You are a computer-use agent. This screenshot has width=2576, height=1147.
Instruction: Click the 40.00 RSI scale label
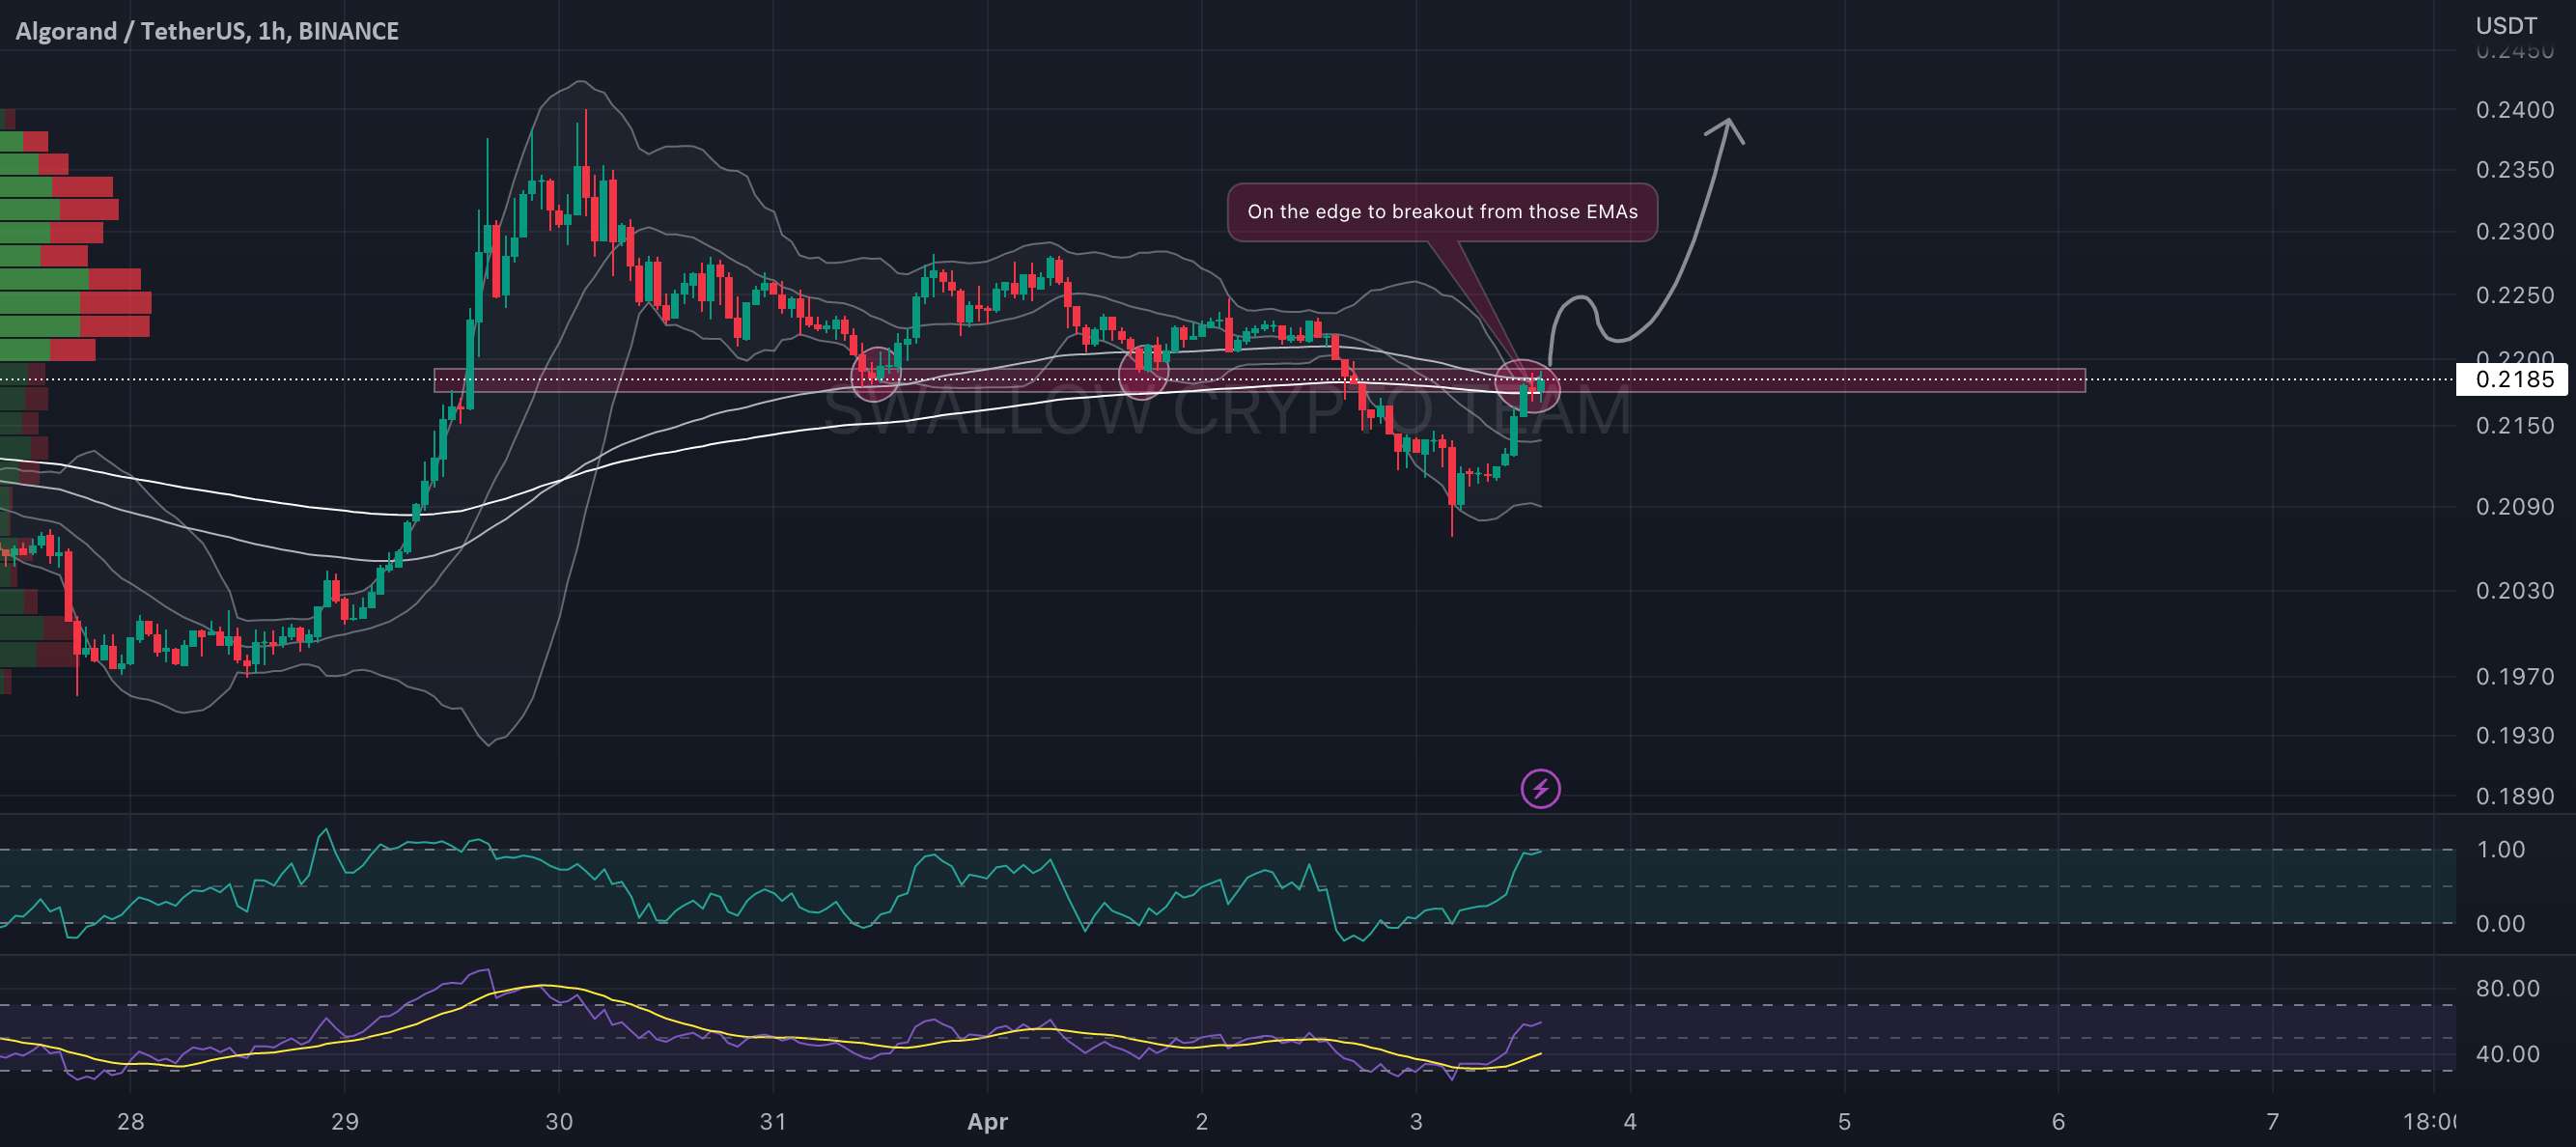coord(2507,1054)
